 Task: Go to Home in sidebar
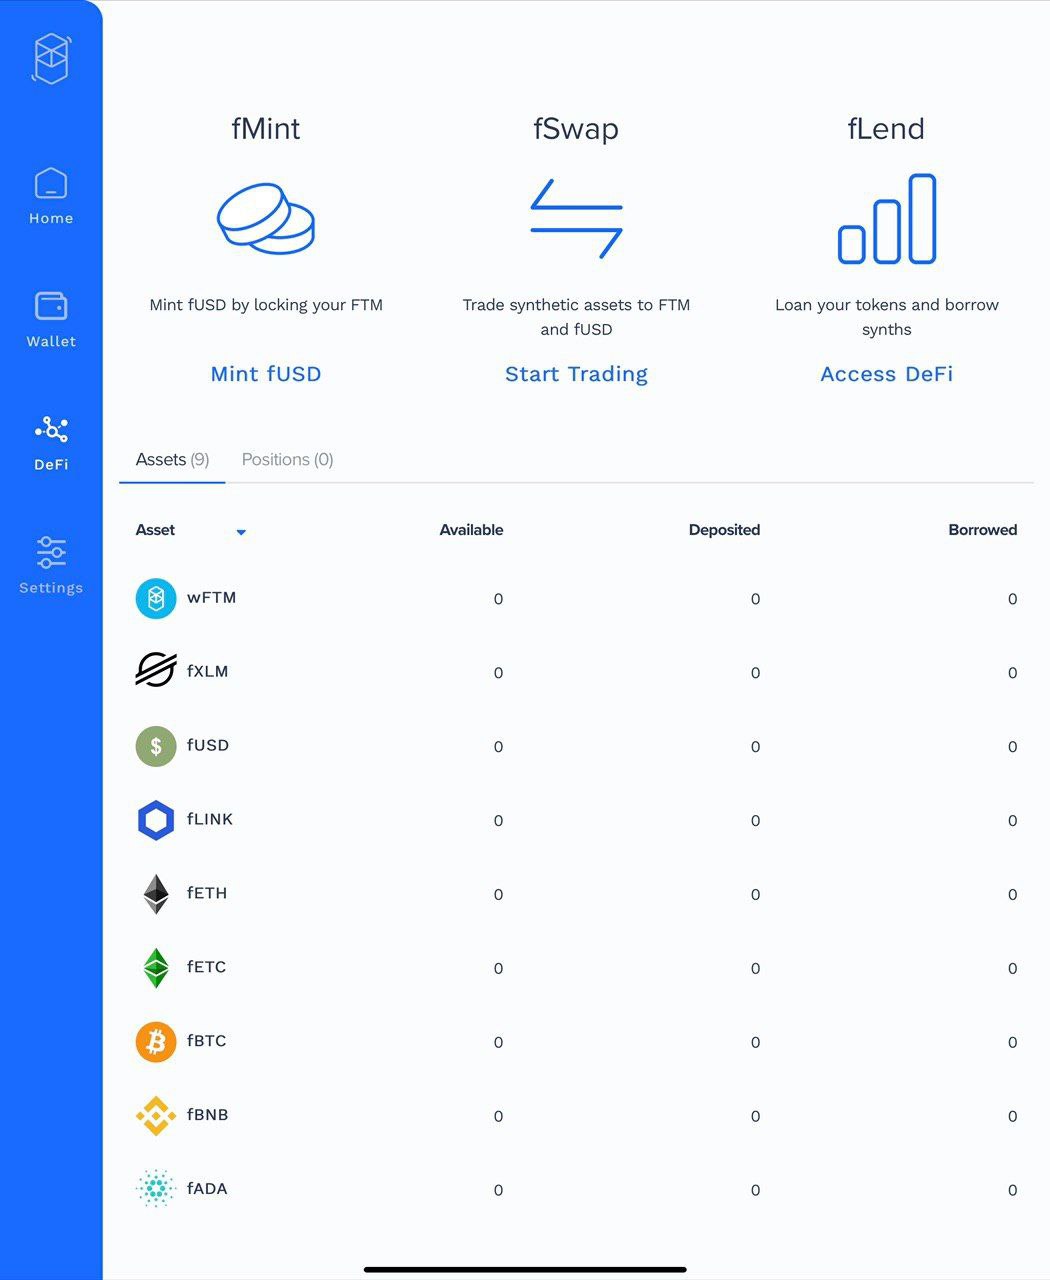(x=51, y=196)
